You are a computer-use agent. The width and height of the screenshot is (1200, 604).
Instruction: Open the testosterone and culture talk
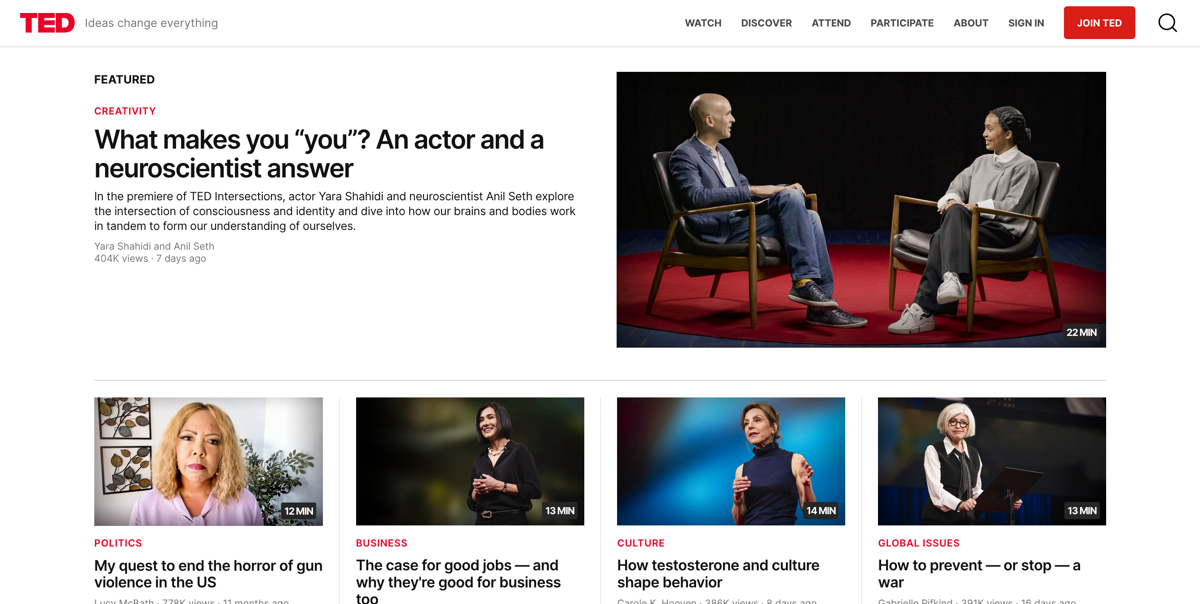click(x=718, y=573)
